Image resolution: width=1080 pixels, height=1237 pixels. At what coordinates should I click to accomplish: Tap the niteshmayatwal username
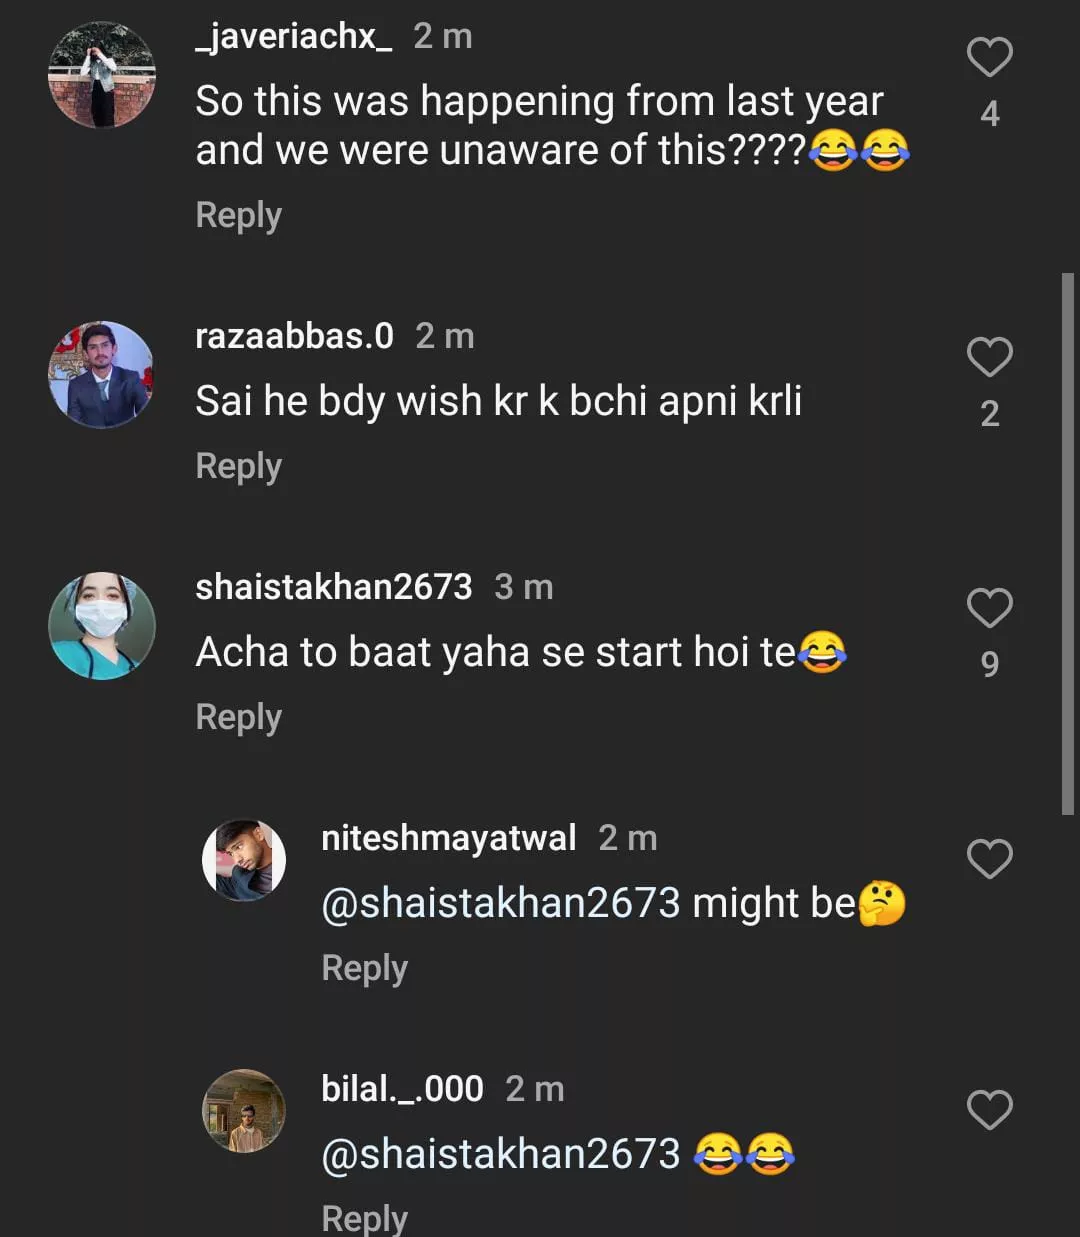[448, 838]
